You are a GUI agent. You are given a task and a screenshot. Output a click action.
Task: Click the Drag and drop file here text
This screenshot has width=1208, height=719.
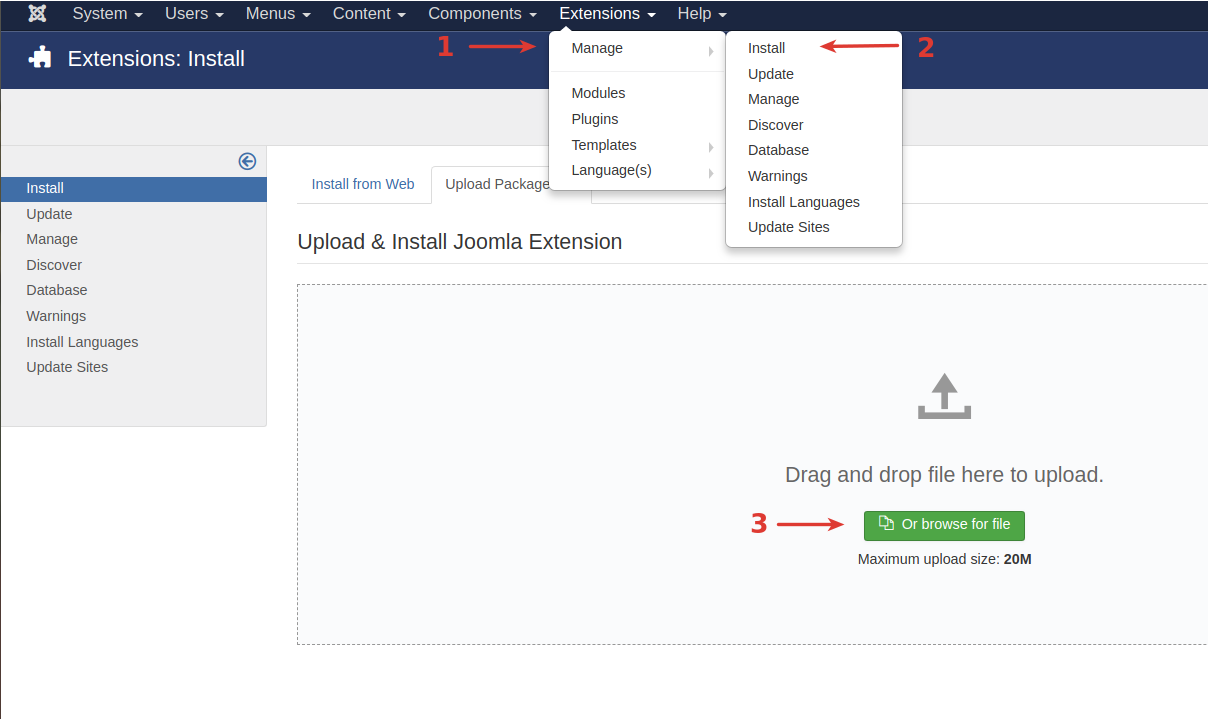pos(944,475)
